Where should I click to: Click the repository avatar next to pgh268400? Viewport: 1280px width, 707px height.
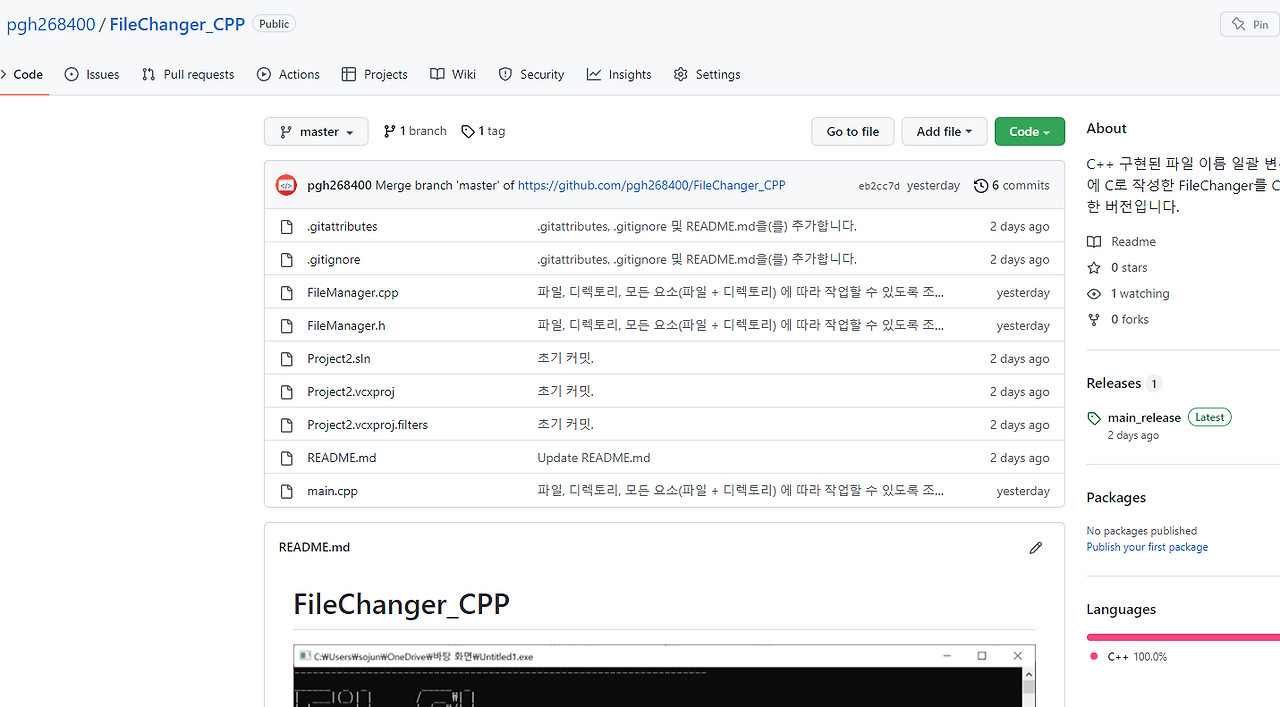286,185
